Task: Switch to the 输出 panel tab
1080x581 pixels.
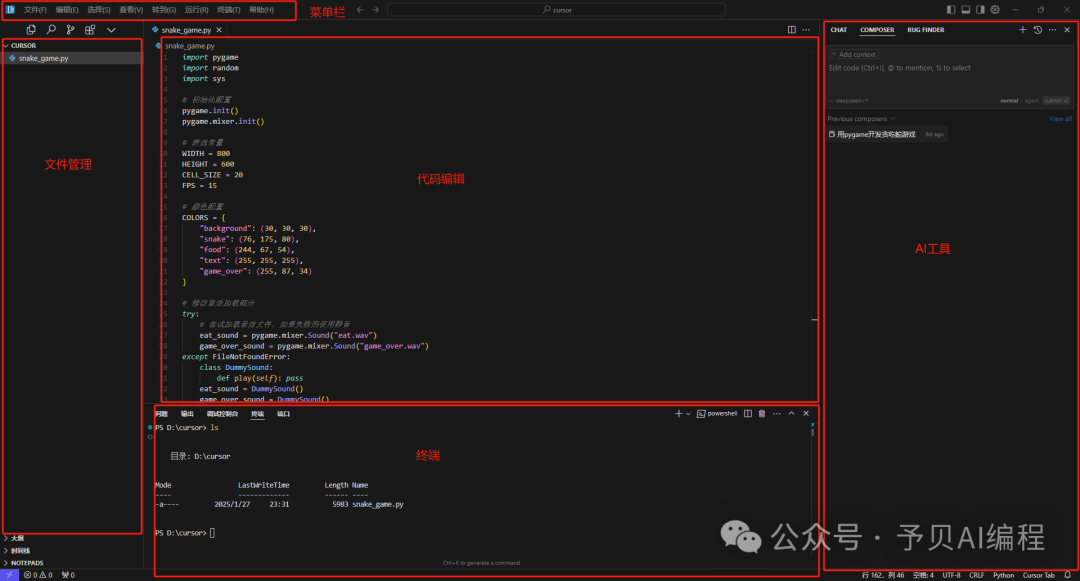Action: [187, 414]
